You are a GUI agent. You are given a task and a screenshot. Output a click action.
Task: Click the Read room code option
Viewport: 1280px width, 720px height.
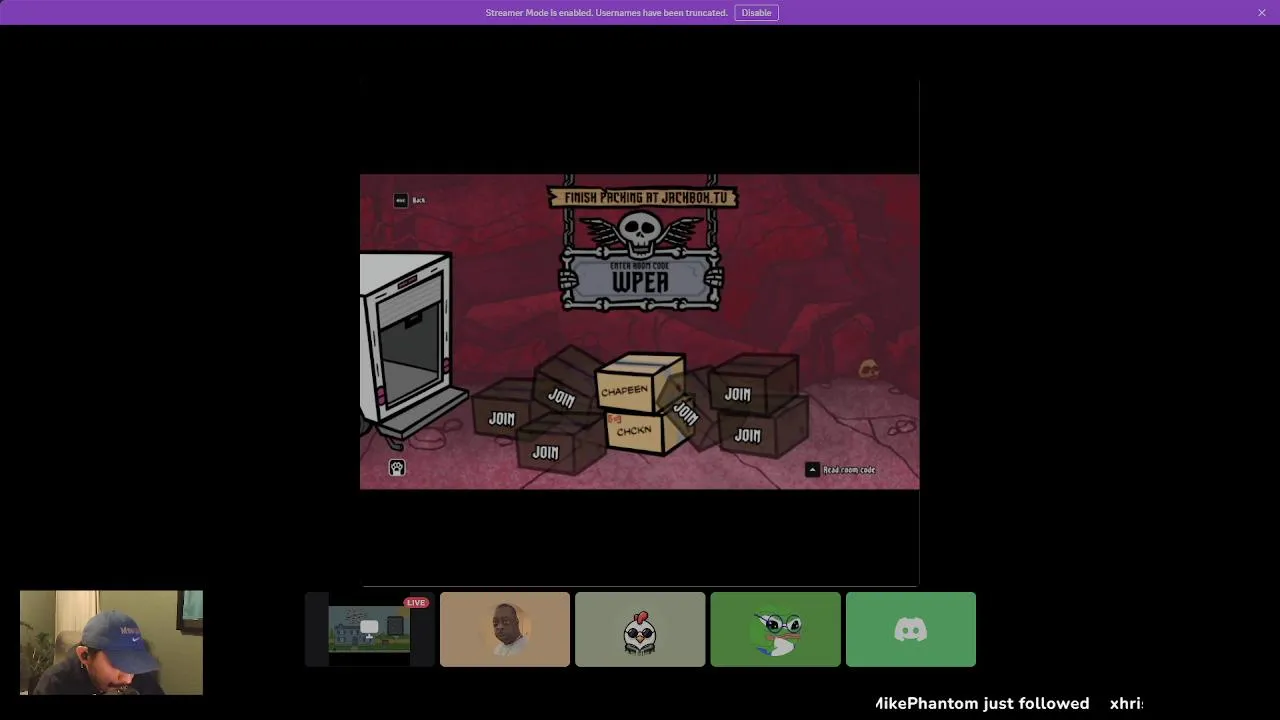(x=841, y=470)
